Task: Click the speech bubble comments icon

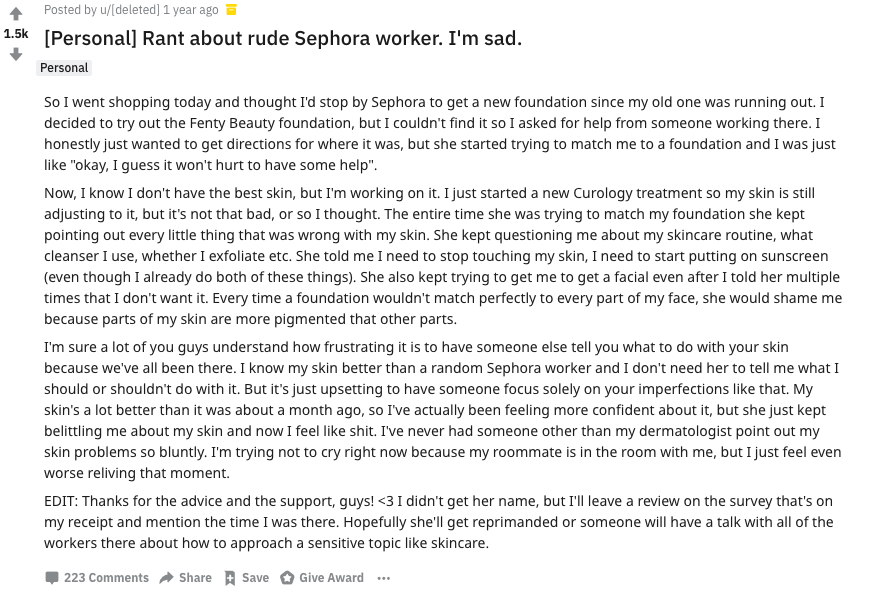Action: (x=52, y=577)
